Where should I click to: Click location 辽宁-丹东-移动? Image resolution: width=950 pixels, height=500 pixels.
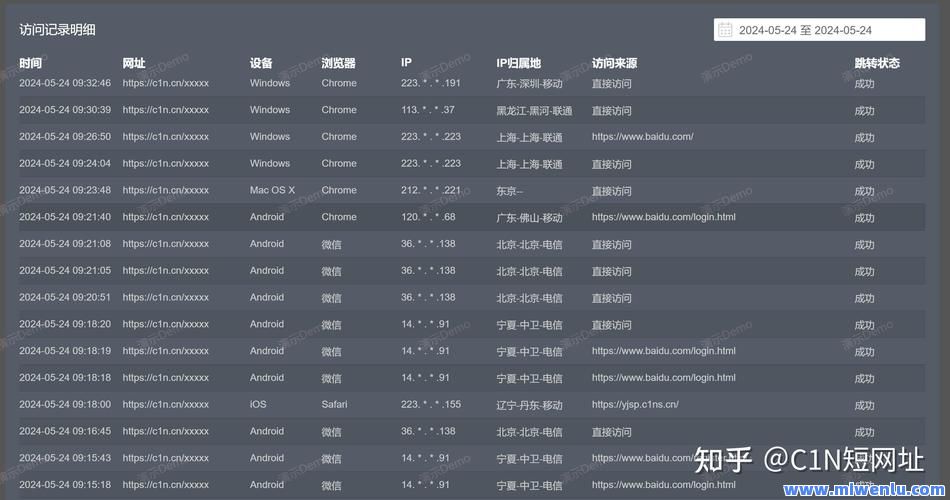point(529,405)
